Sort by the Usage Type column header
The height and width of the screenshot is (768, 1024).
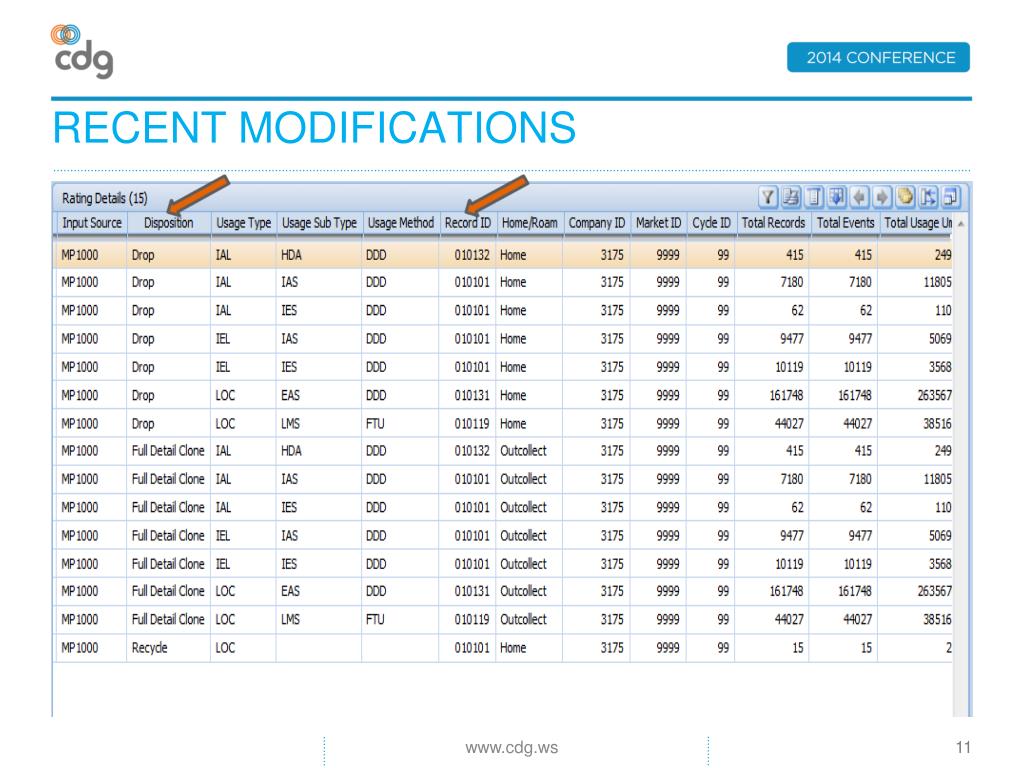244,223
